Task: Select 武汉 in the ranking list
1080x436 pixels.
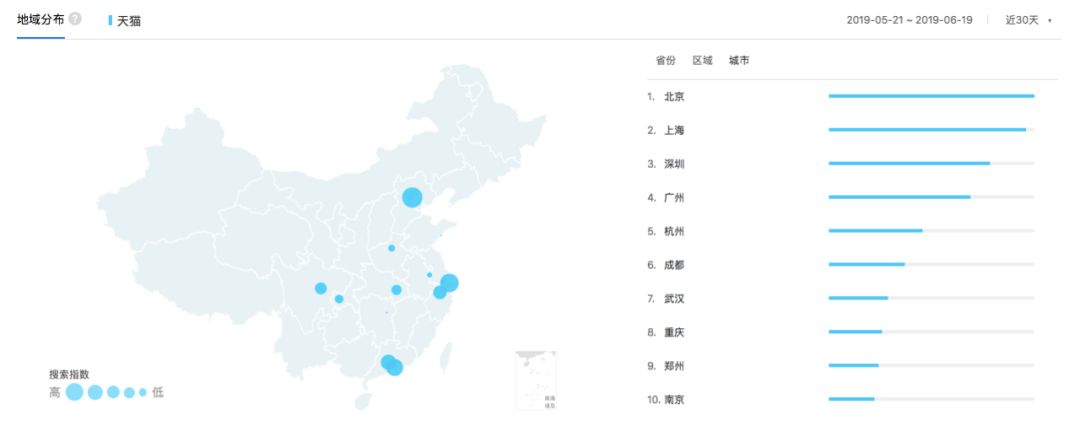Action: (674, 299)
